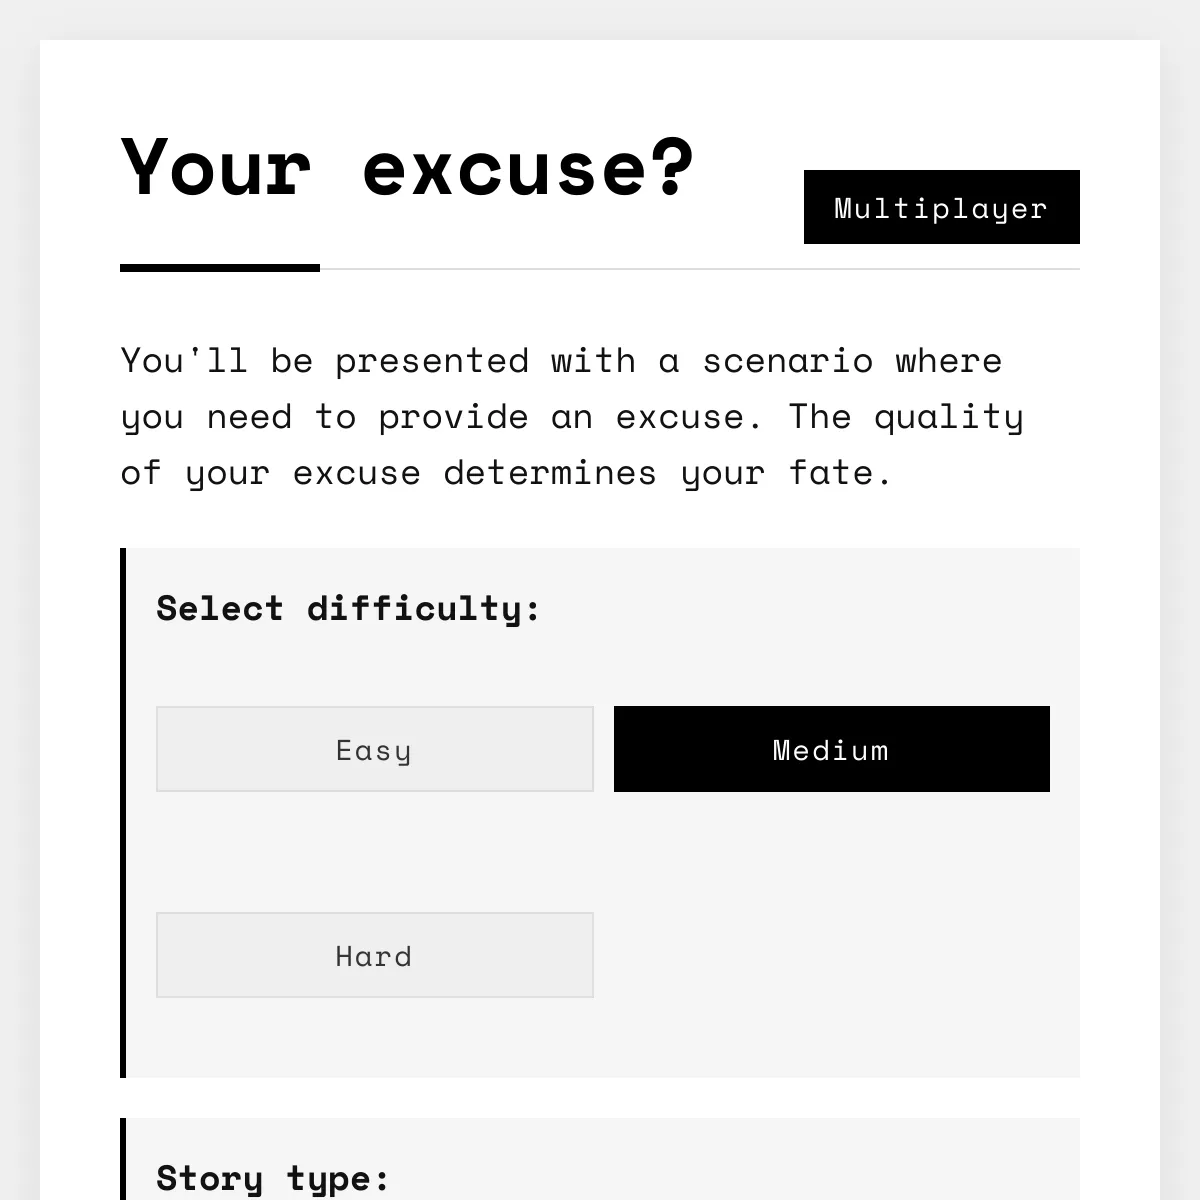Click "You'll" at the start of the description

[x=184, y=361]
